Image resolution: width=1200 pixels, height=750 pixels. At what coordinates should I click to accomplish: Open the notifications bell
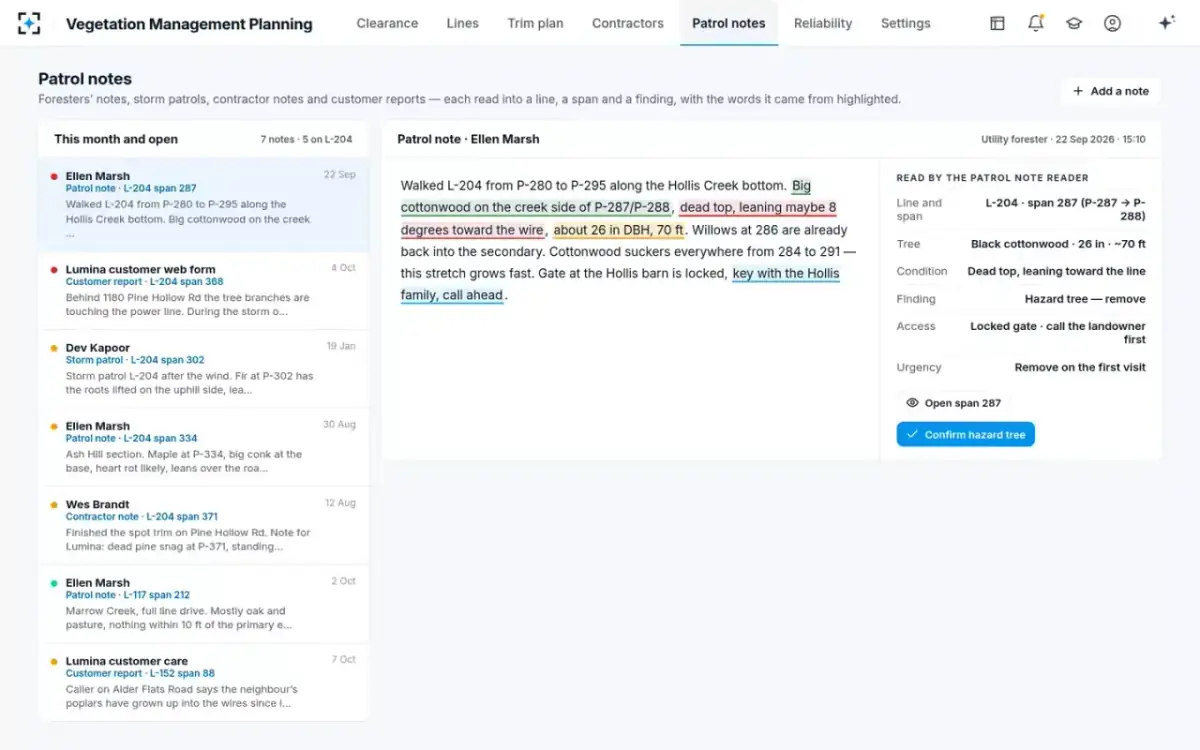tap(1036, 23)
